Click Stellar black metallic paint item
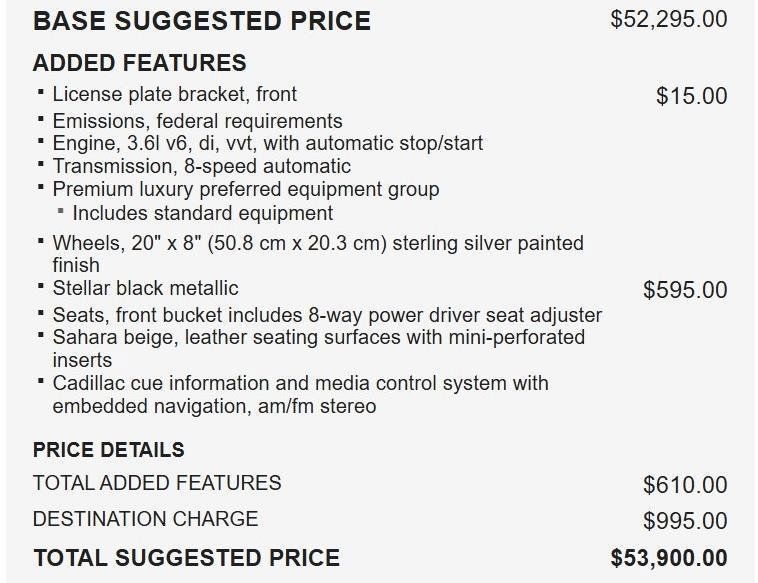This screenshot has width=758, height=583. pos(145,289)
